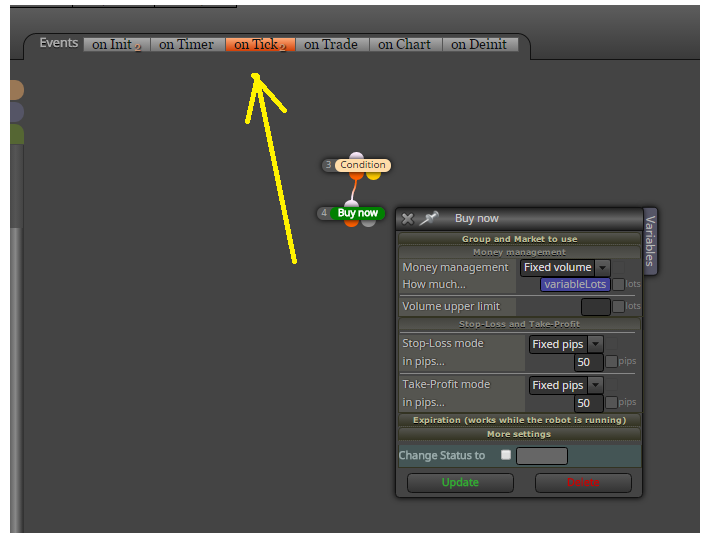Click the Condition block's top input connector

coord(356,156)
